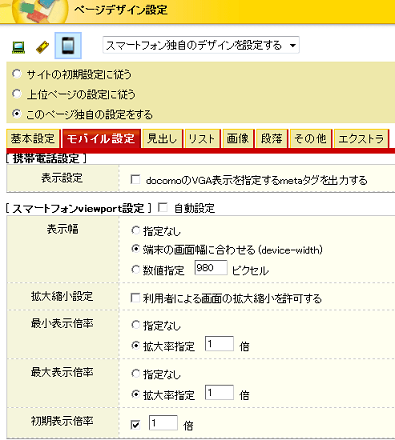Viewport: 395px width, 440px height.
Task: Switch to the 基本設定 tab
Action: [x=33, y=138]
